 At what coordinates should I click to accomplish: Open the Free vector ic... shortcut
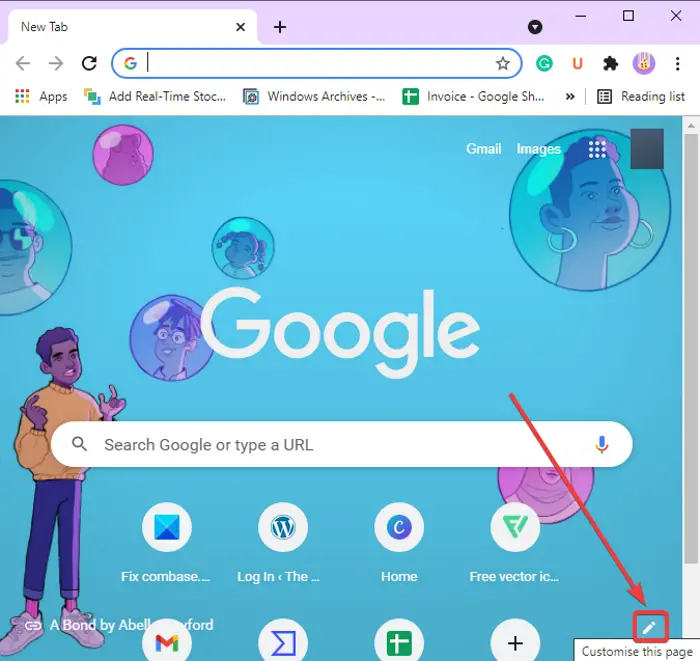point(515,544)
